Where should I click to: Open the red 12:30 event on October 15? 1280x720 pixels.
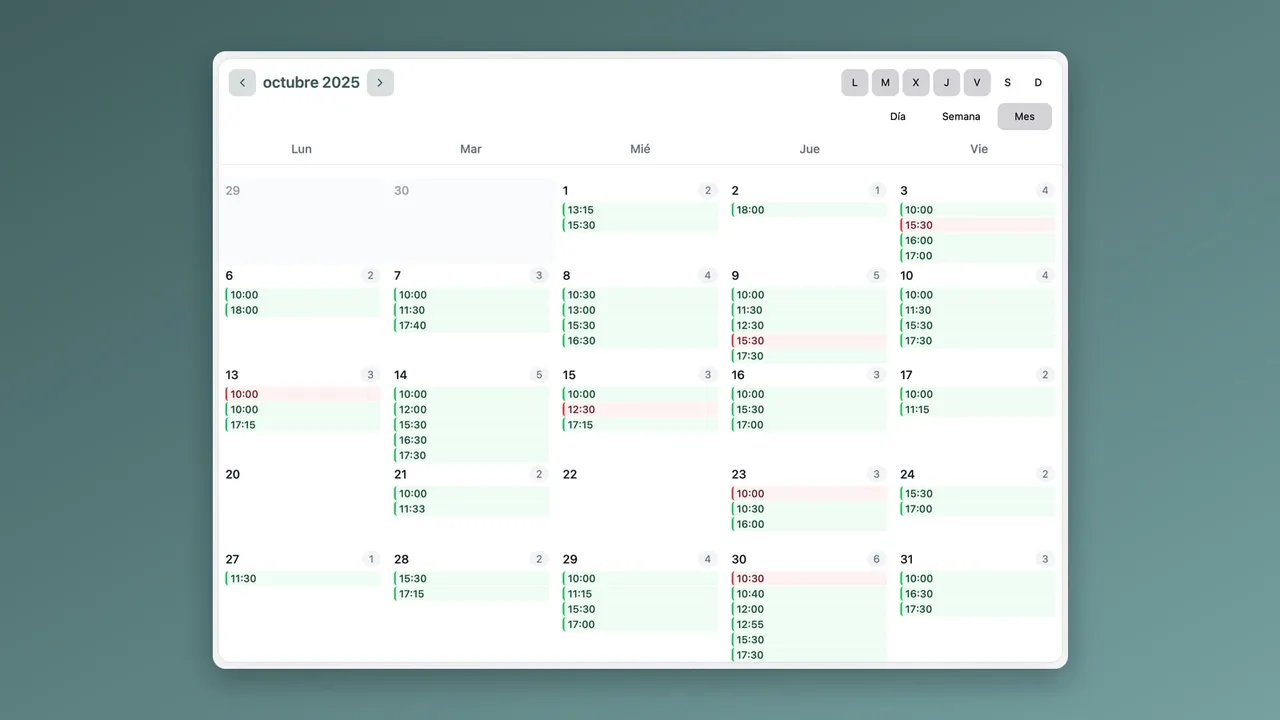(x=640, y=410)
